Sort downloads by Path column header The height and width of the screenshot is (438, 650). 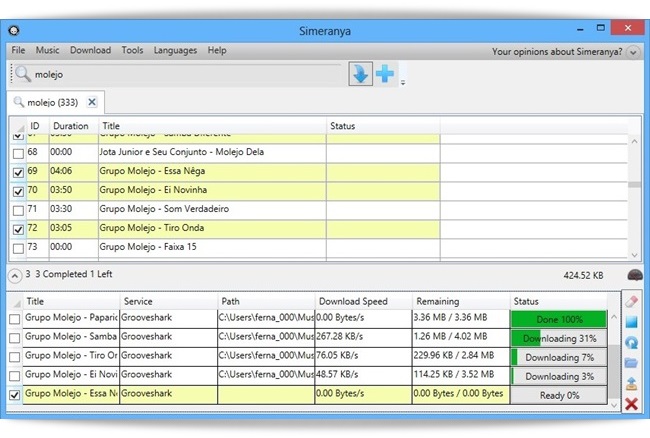pyautogui.click(x=266, y=301)
